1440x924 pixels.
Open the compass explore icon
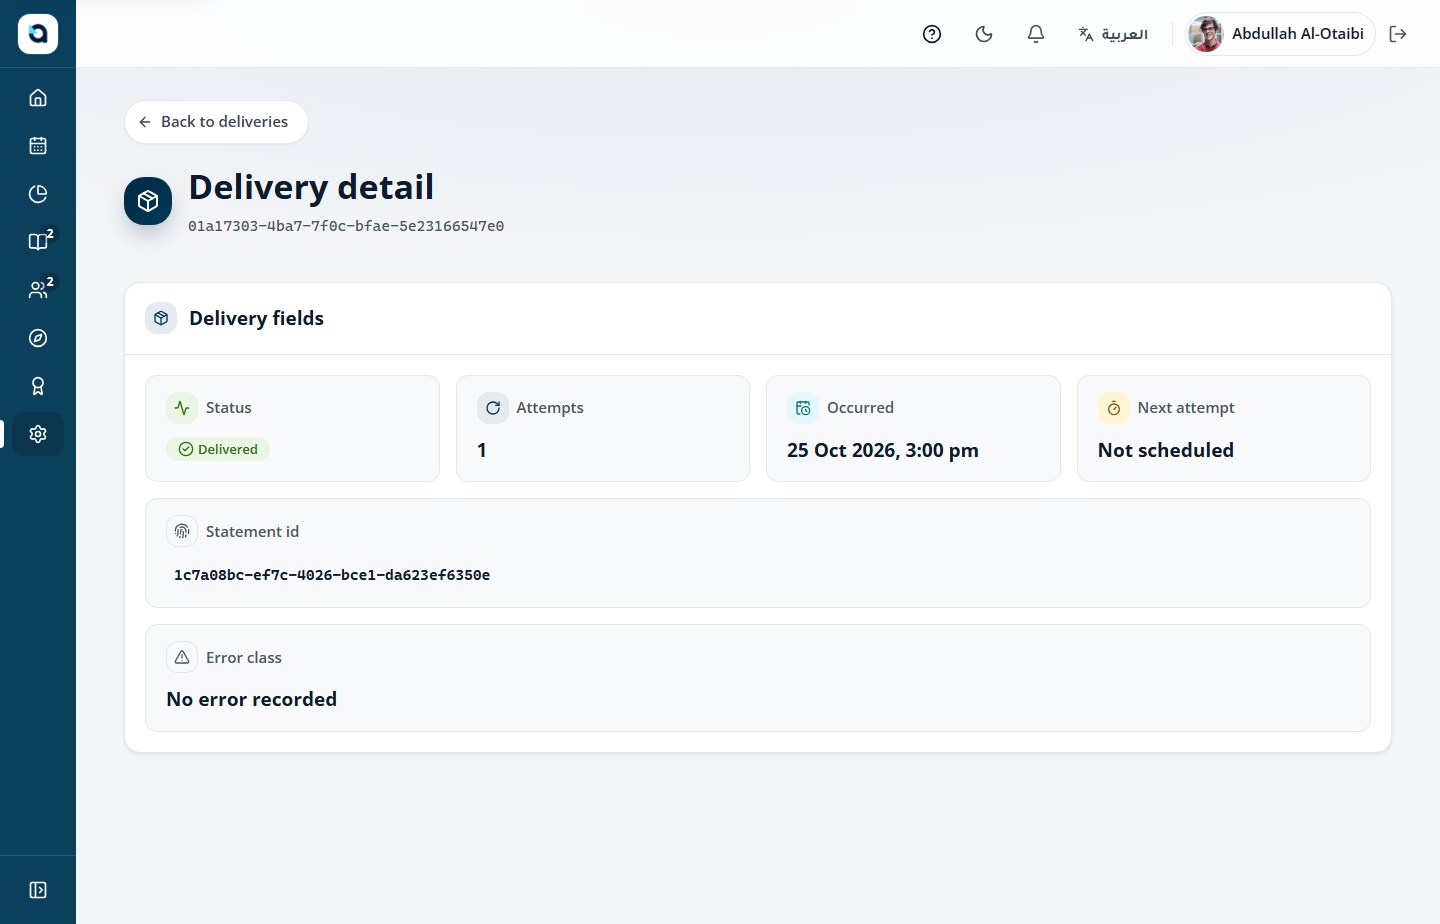[x=38, y=338]
